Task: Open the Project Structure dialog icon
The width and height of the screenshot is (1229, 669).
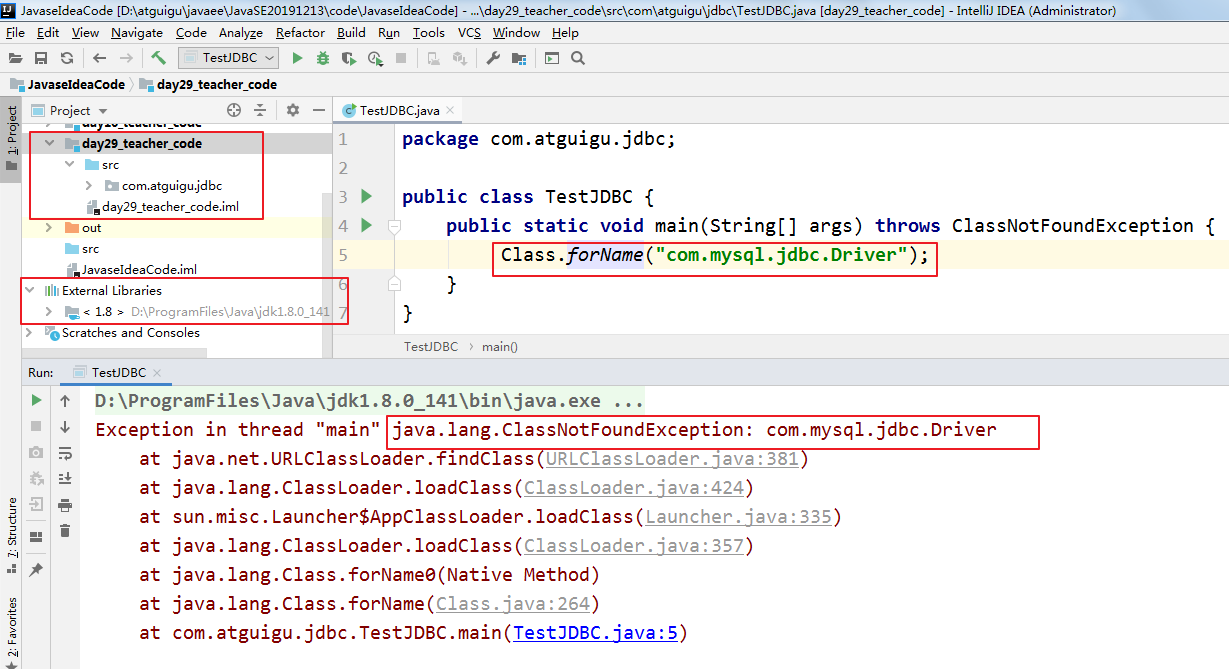Action: (518, 58)
